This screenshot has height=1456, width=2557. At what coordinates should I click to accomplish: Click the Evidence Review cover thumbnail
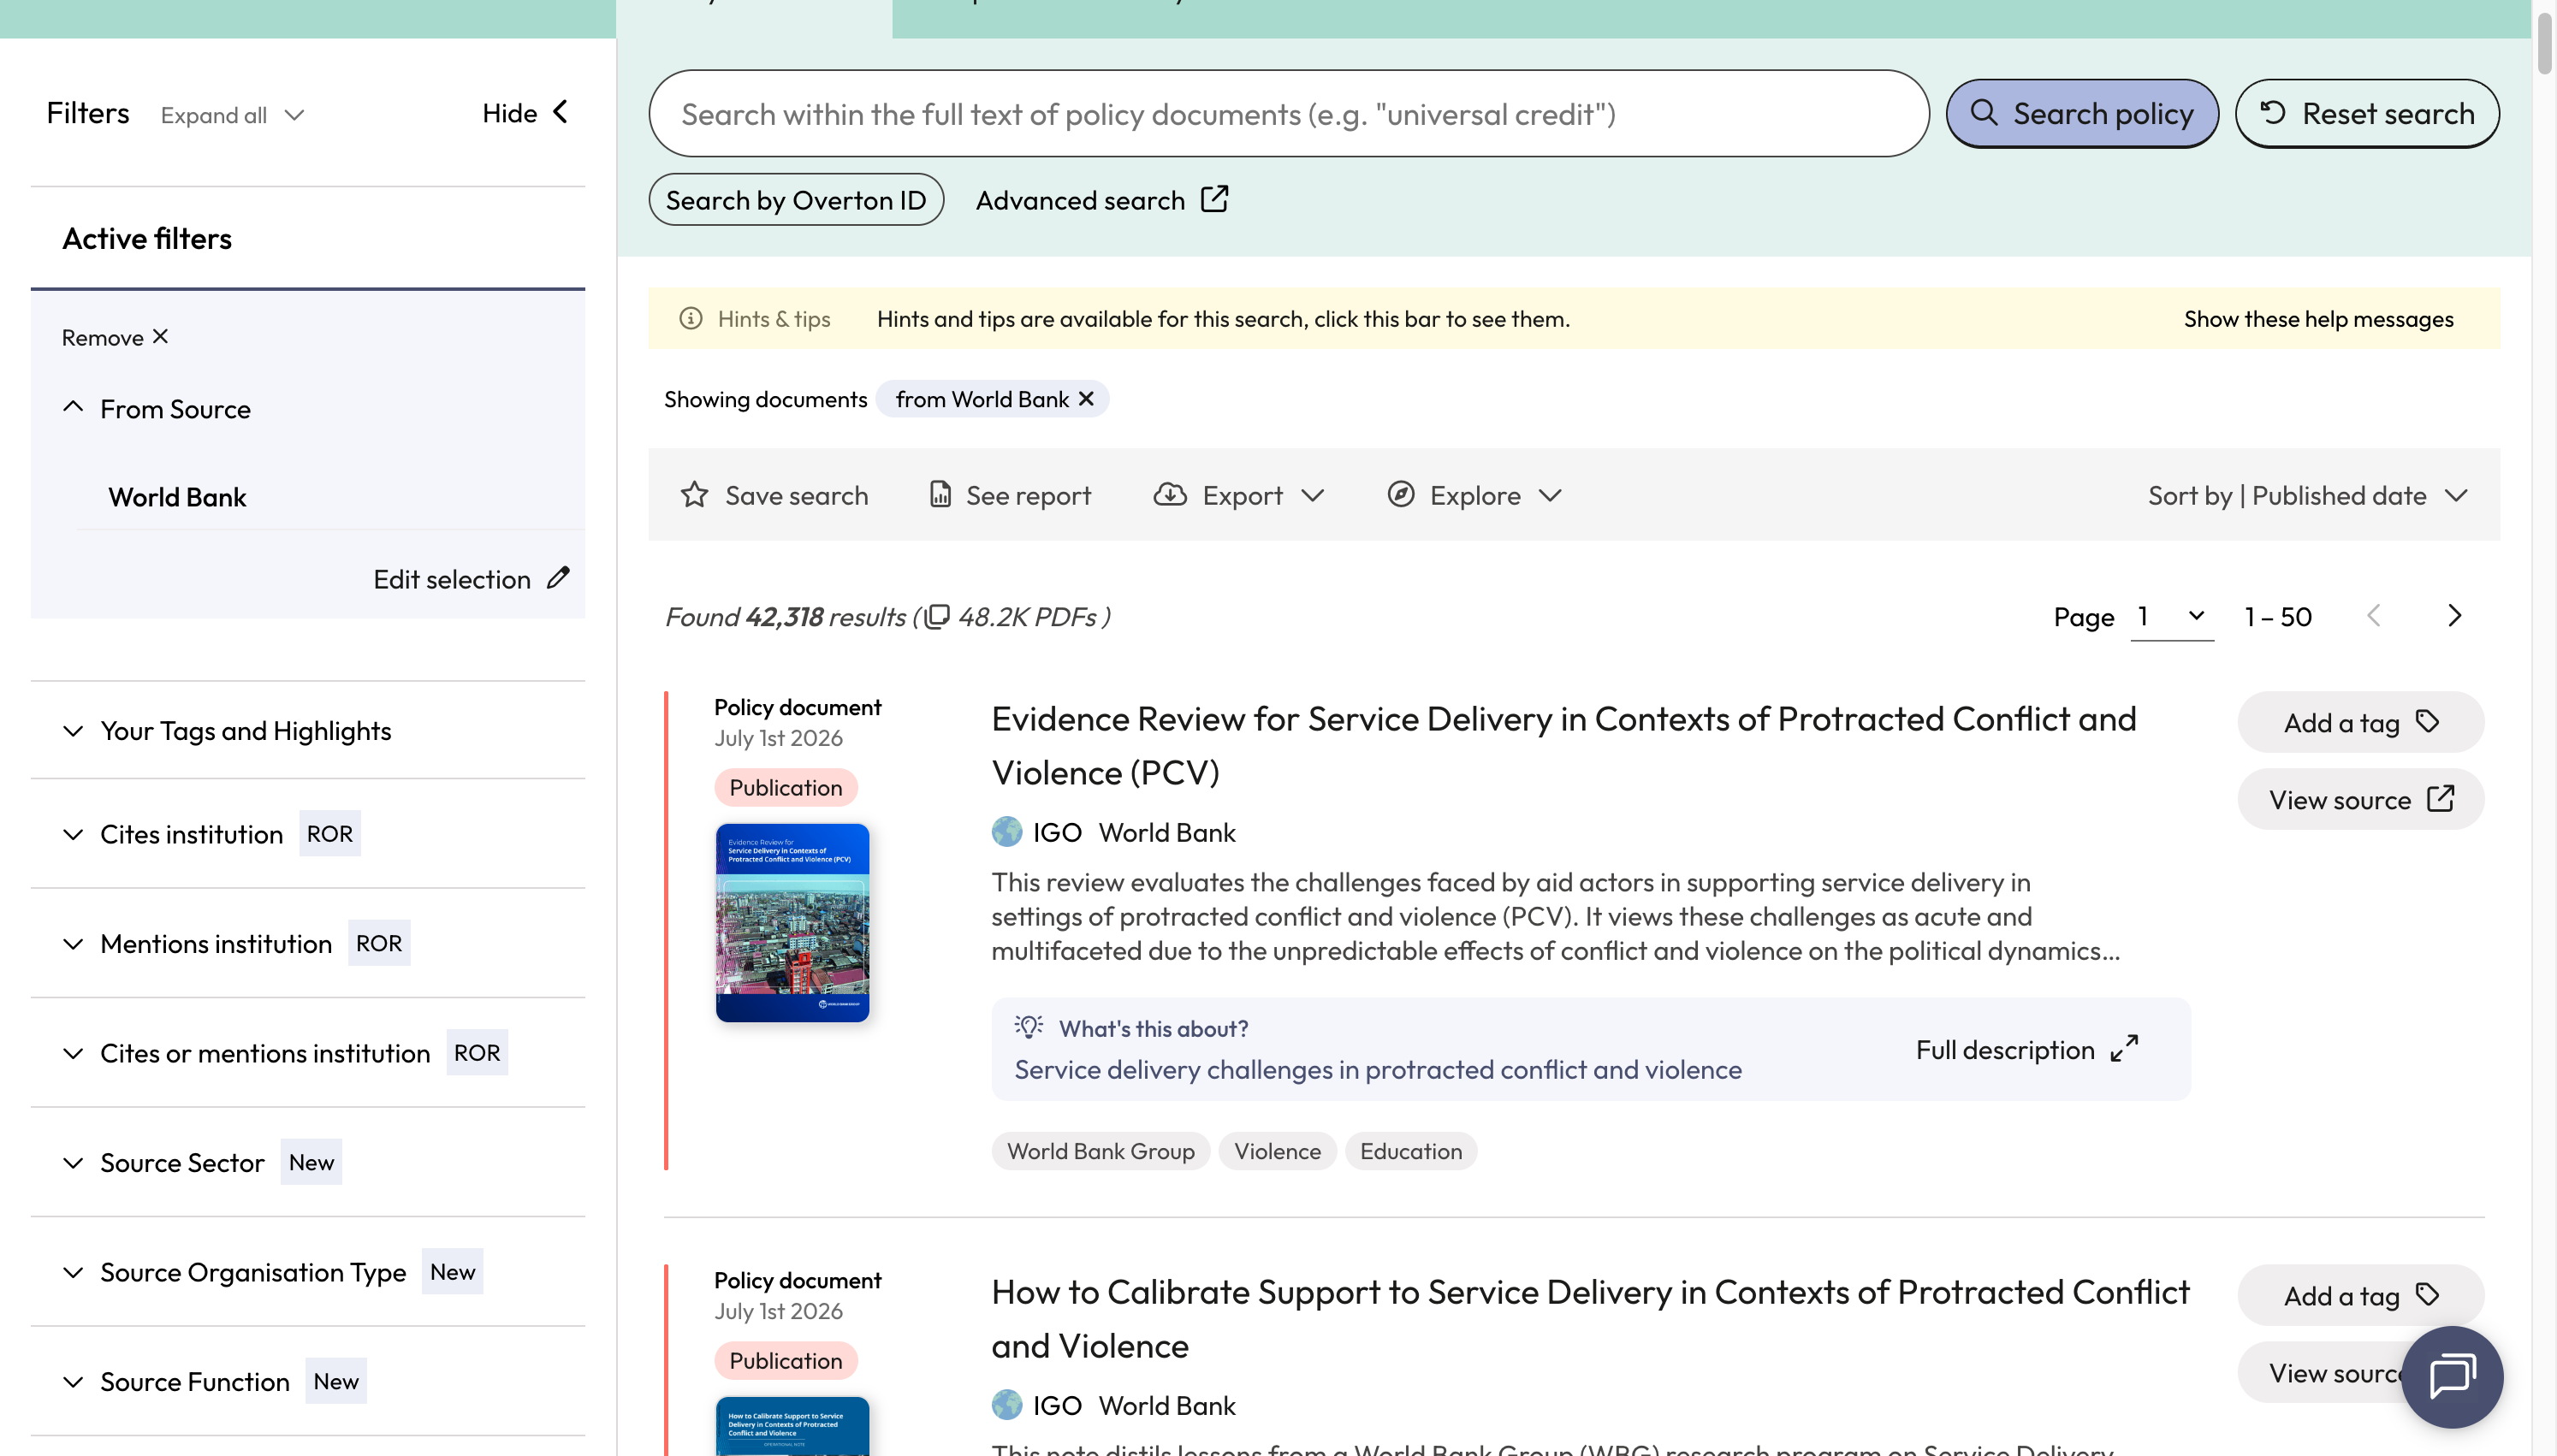coord(792,923)
